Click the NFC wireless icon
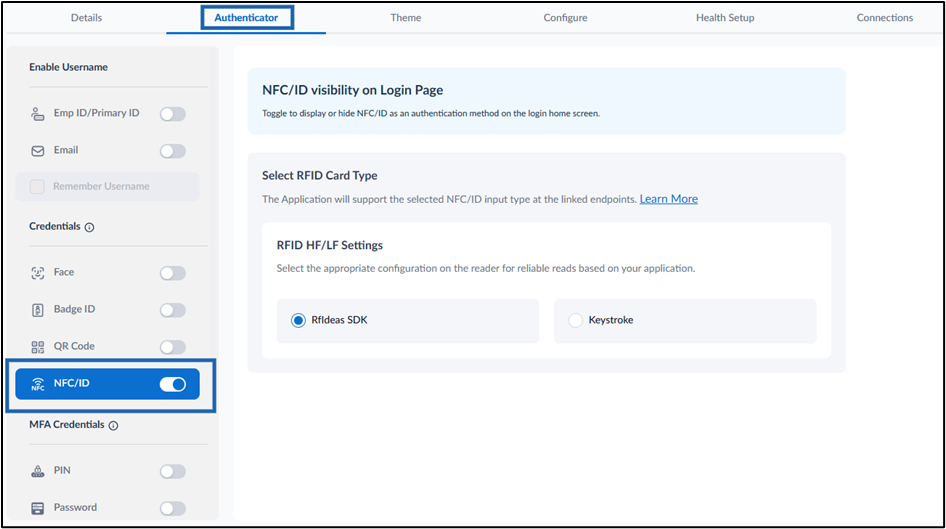The width and height of the screenshot is (946, 529). (x=37, y=384)
